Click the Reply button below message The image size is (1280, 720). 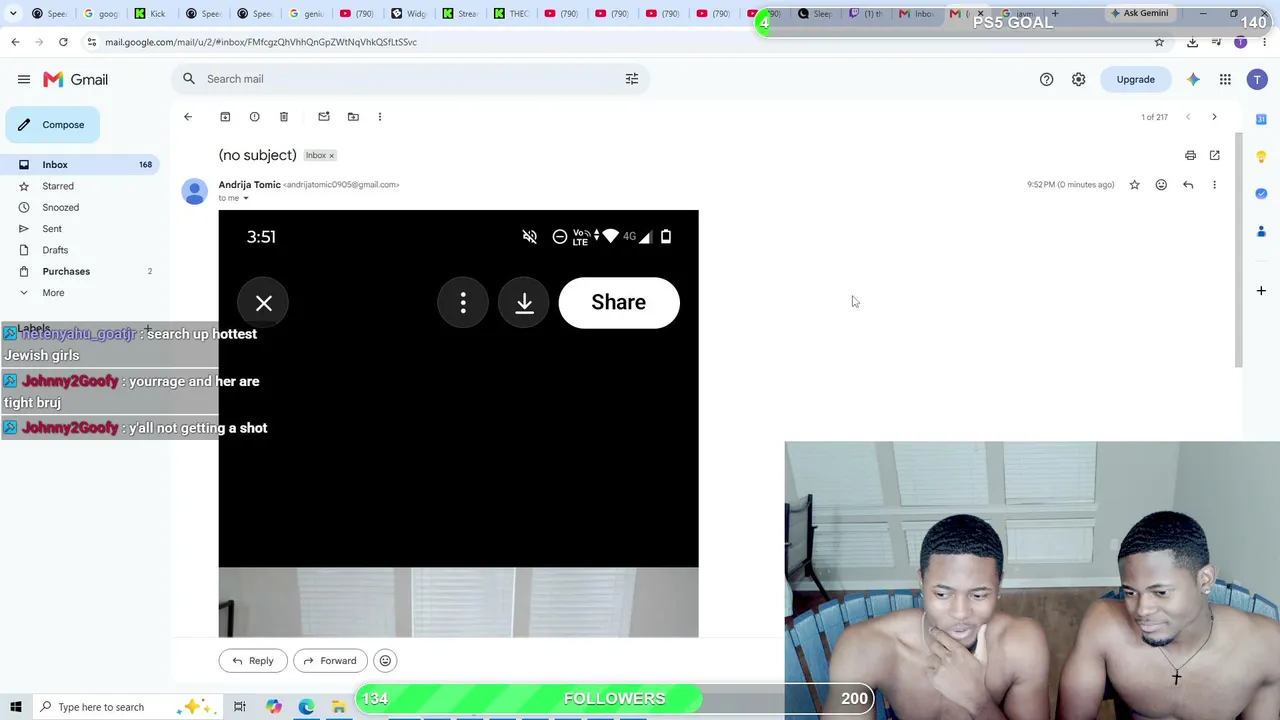tap(253, 661)
